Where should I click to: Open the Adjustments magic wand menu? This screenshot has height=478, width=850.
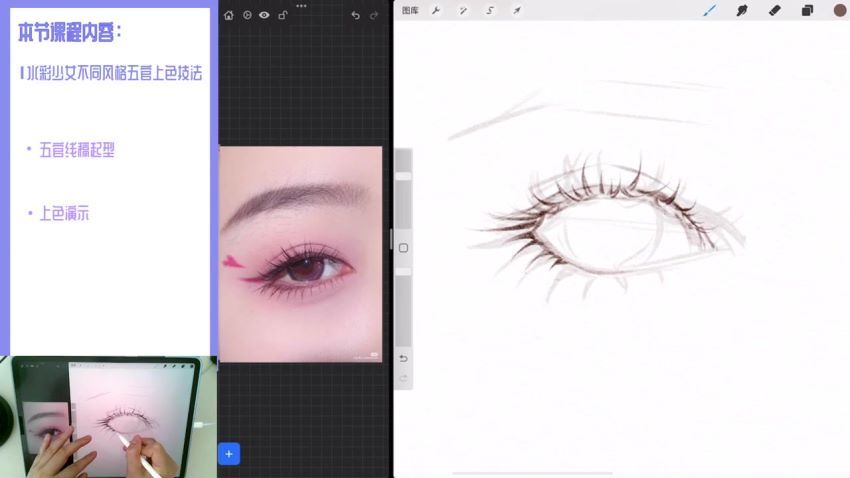463,10
